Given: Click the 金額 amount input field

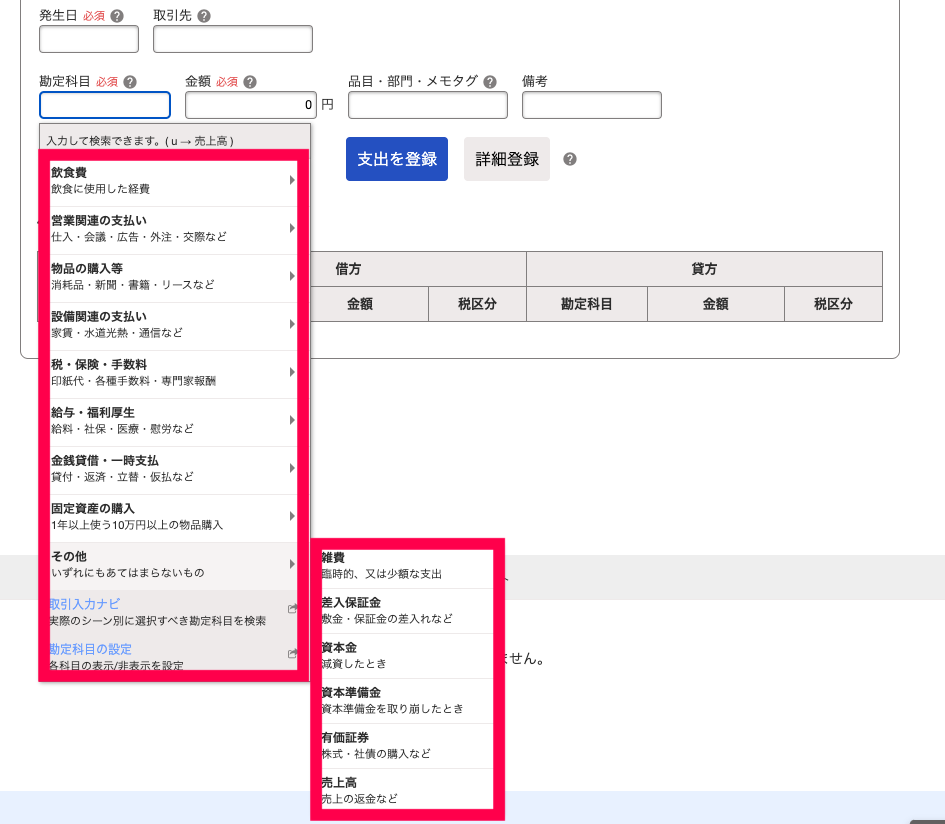Looking at the screenshot, I should [250, 105].
